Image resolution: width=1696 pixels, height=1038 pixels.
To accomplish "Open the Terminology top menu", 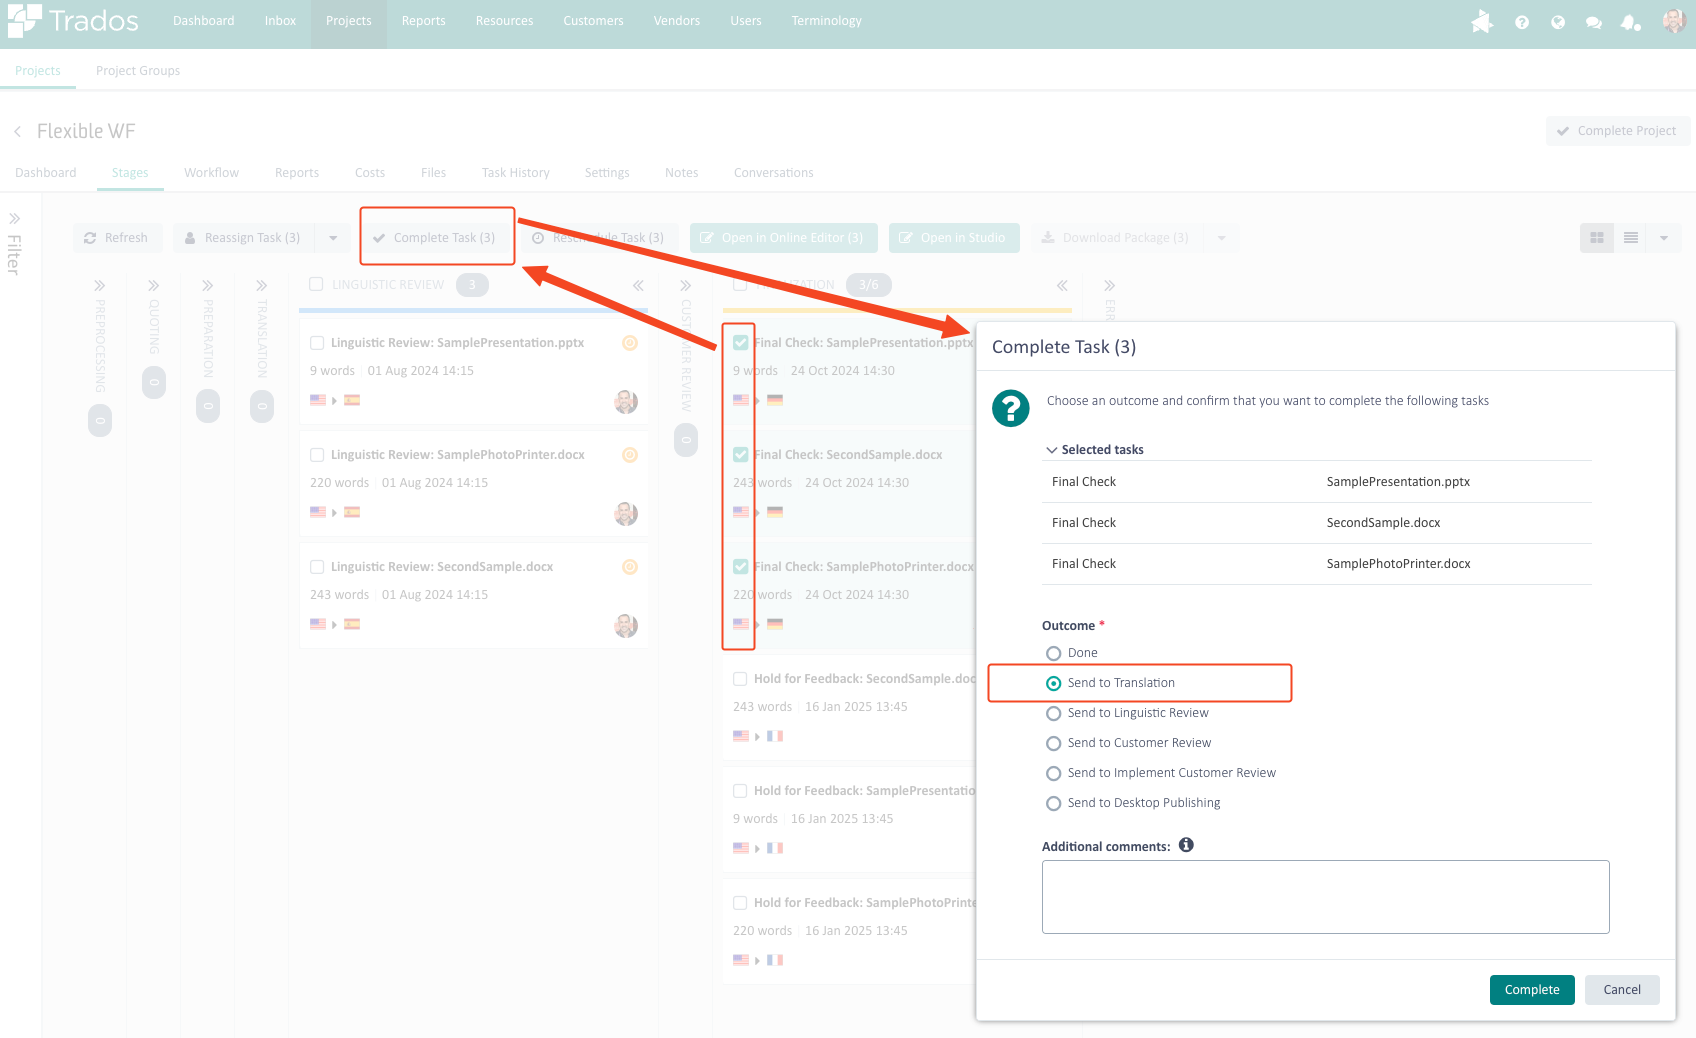I will (x=826, y=21).
